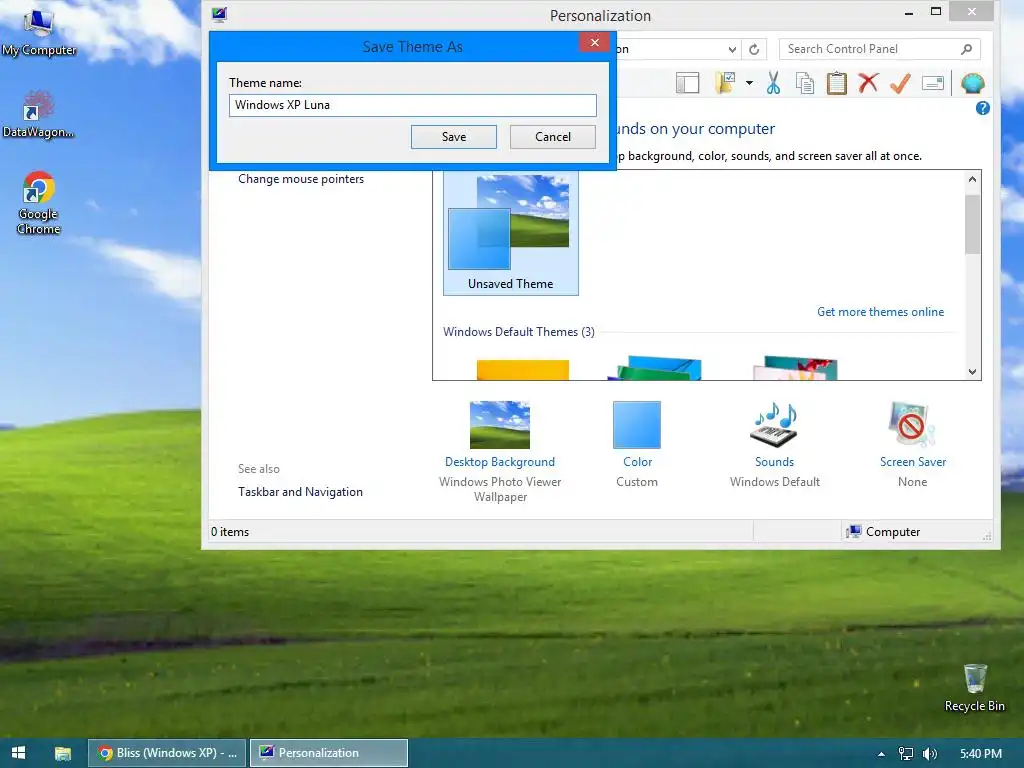Show hidden tray icons arrow
Screen dimensions: 1024x768
[x=881, y=754]
